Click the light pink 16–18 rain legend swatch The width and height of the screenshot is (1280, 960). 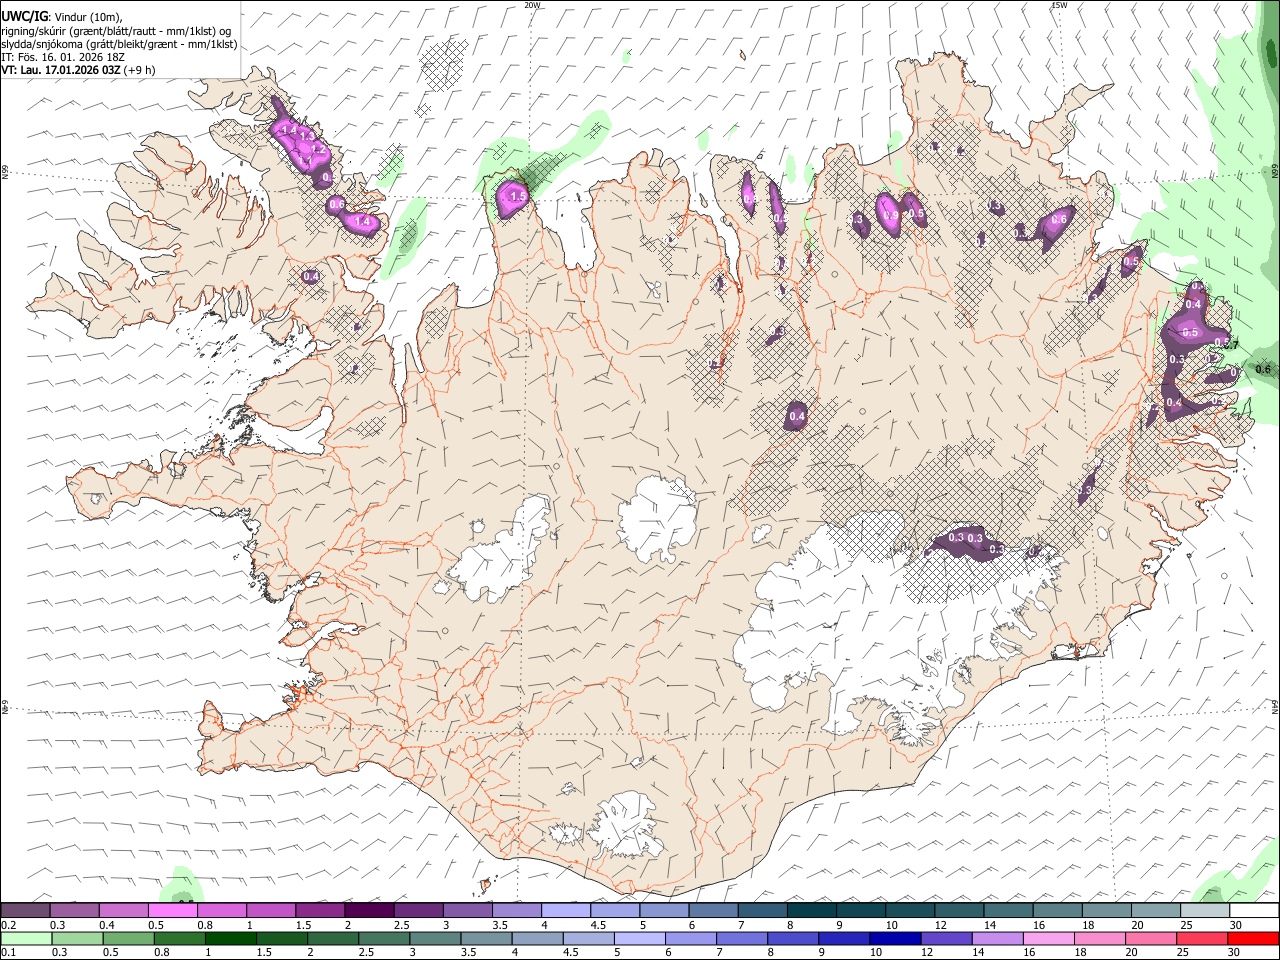click(1052, 939)
